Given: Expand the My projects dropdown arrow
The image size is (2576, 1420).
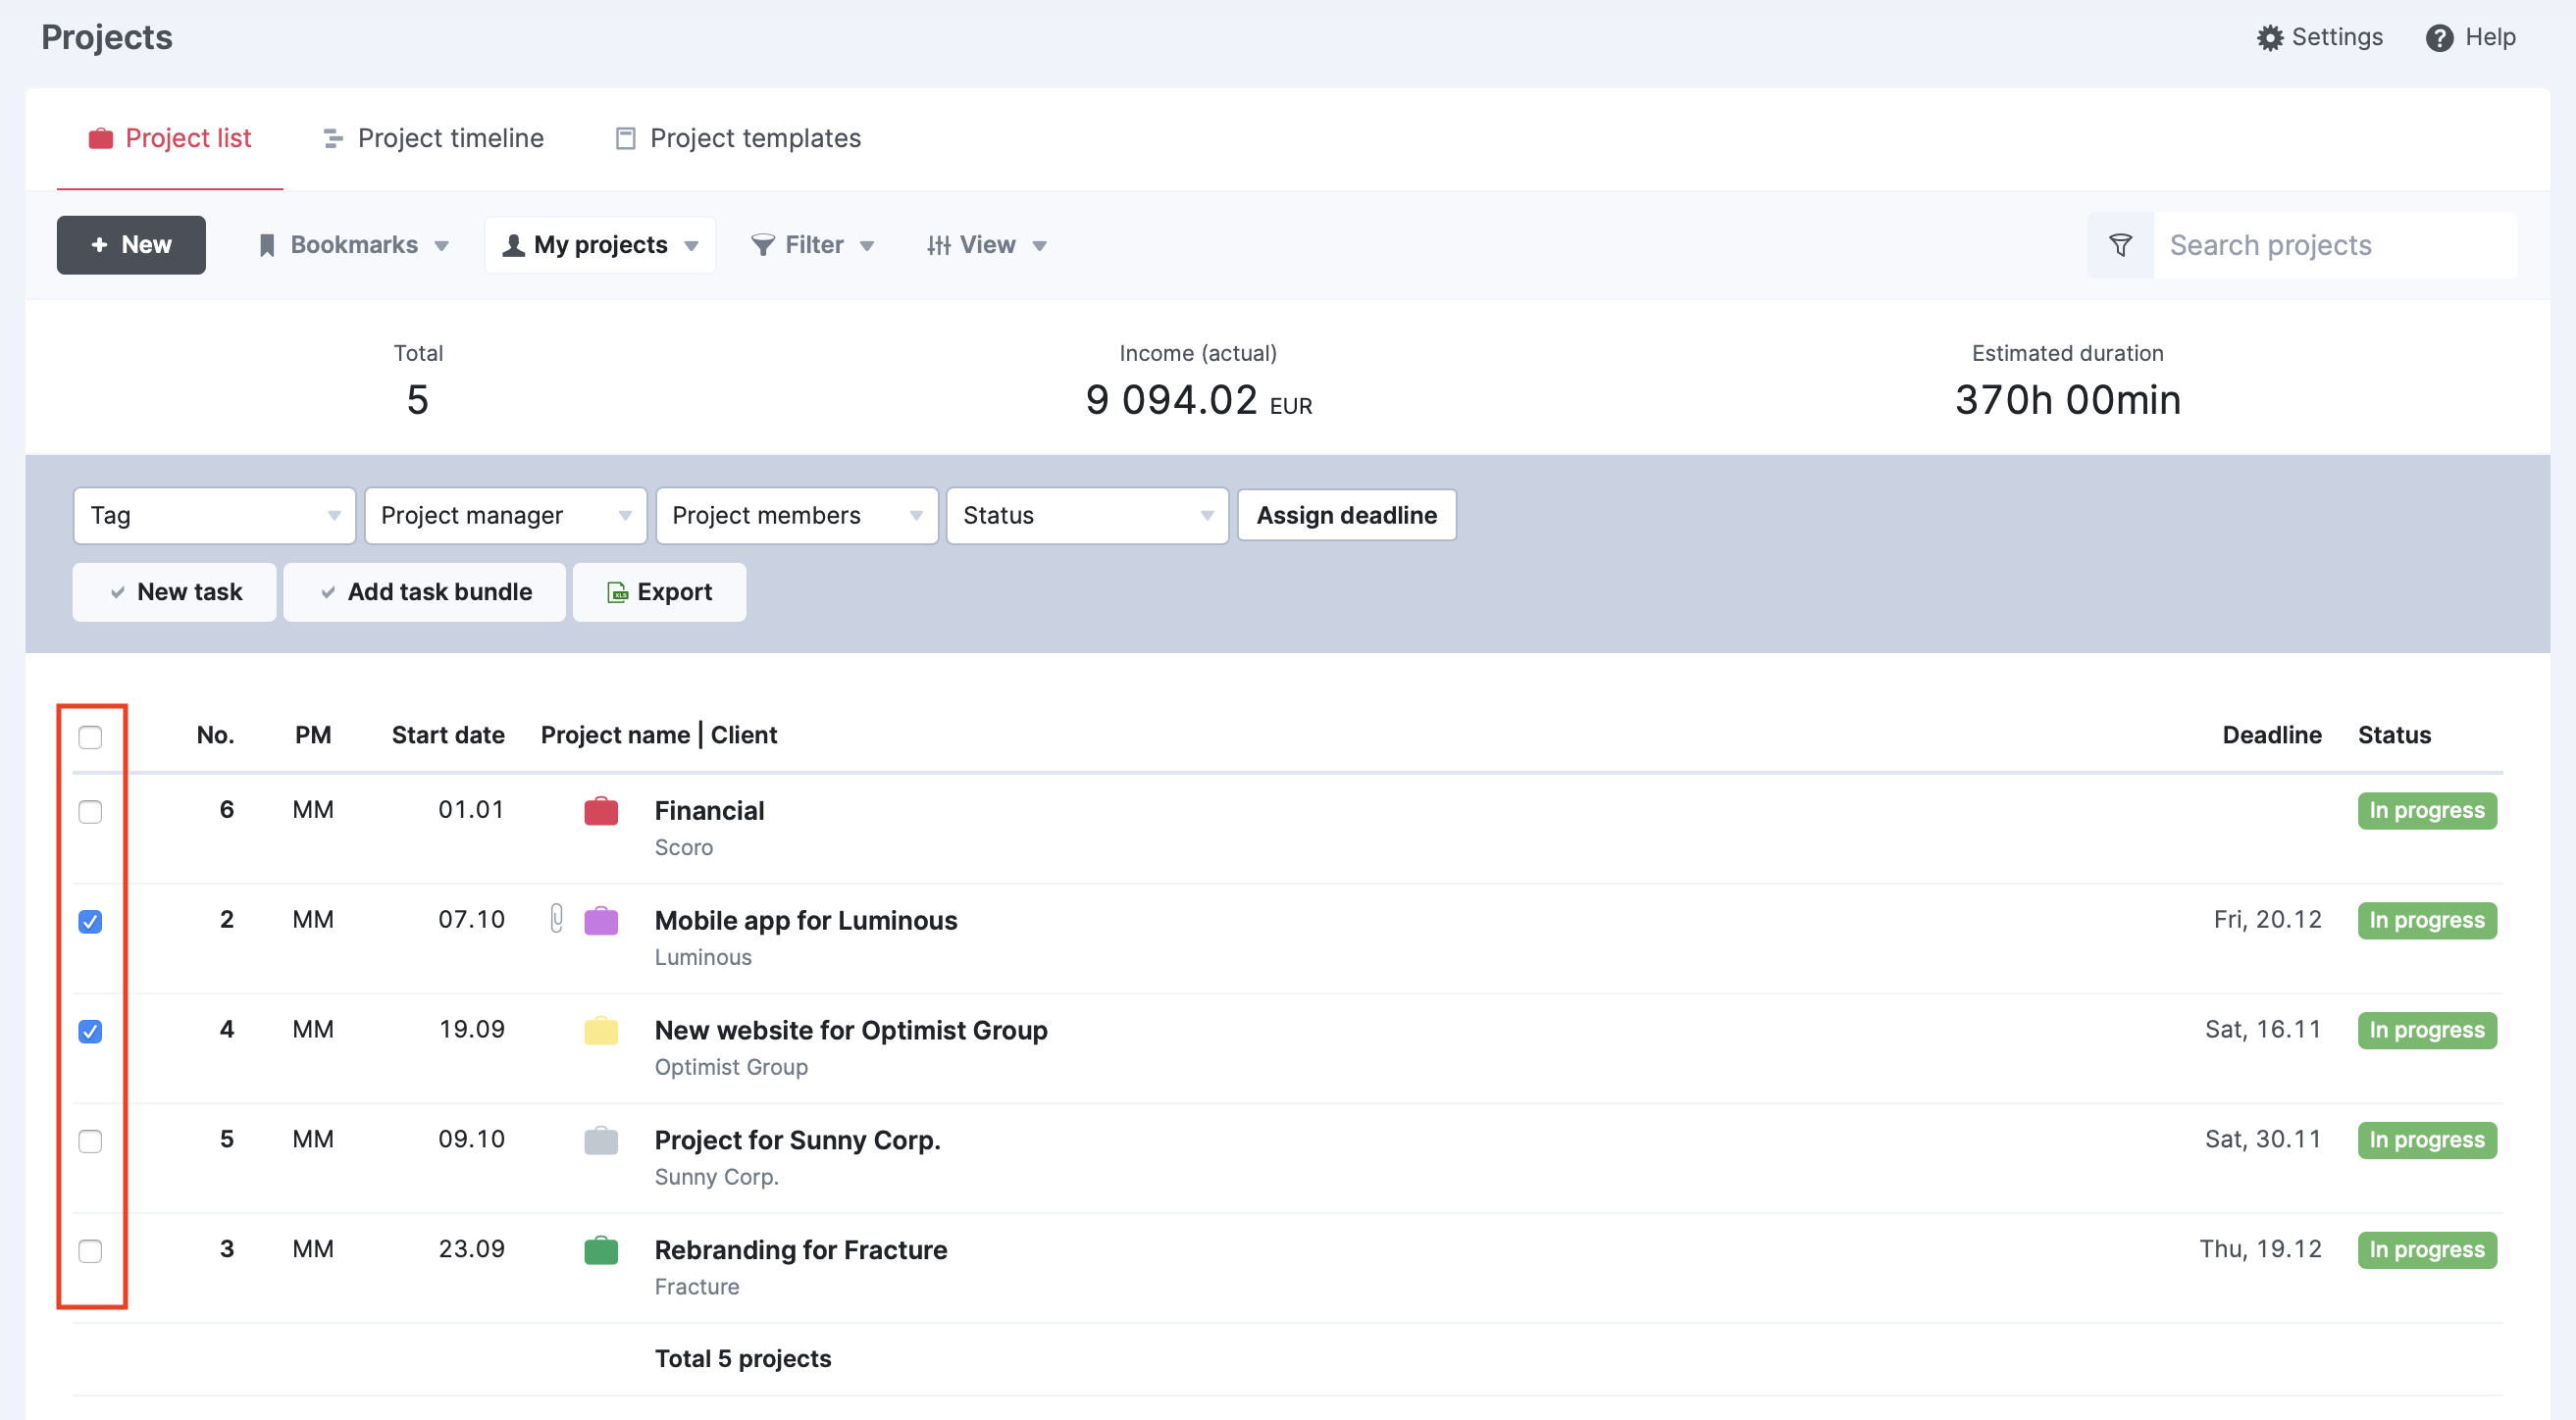Looking at the screenshot, I should click(x=691, y=247).
